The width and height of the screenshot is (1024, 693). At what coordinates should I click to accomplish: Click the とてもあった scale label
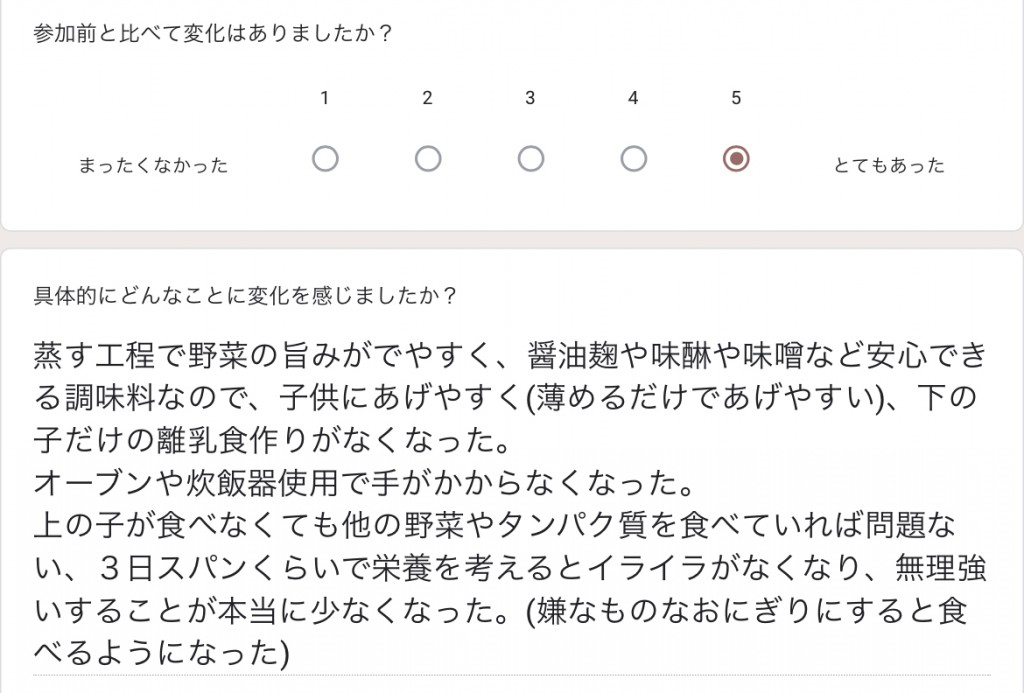coord(889,165)
